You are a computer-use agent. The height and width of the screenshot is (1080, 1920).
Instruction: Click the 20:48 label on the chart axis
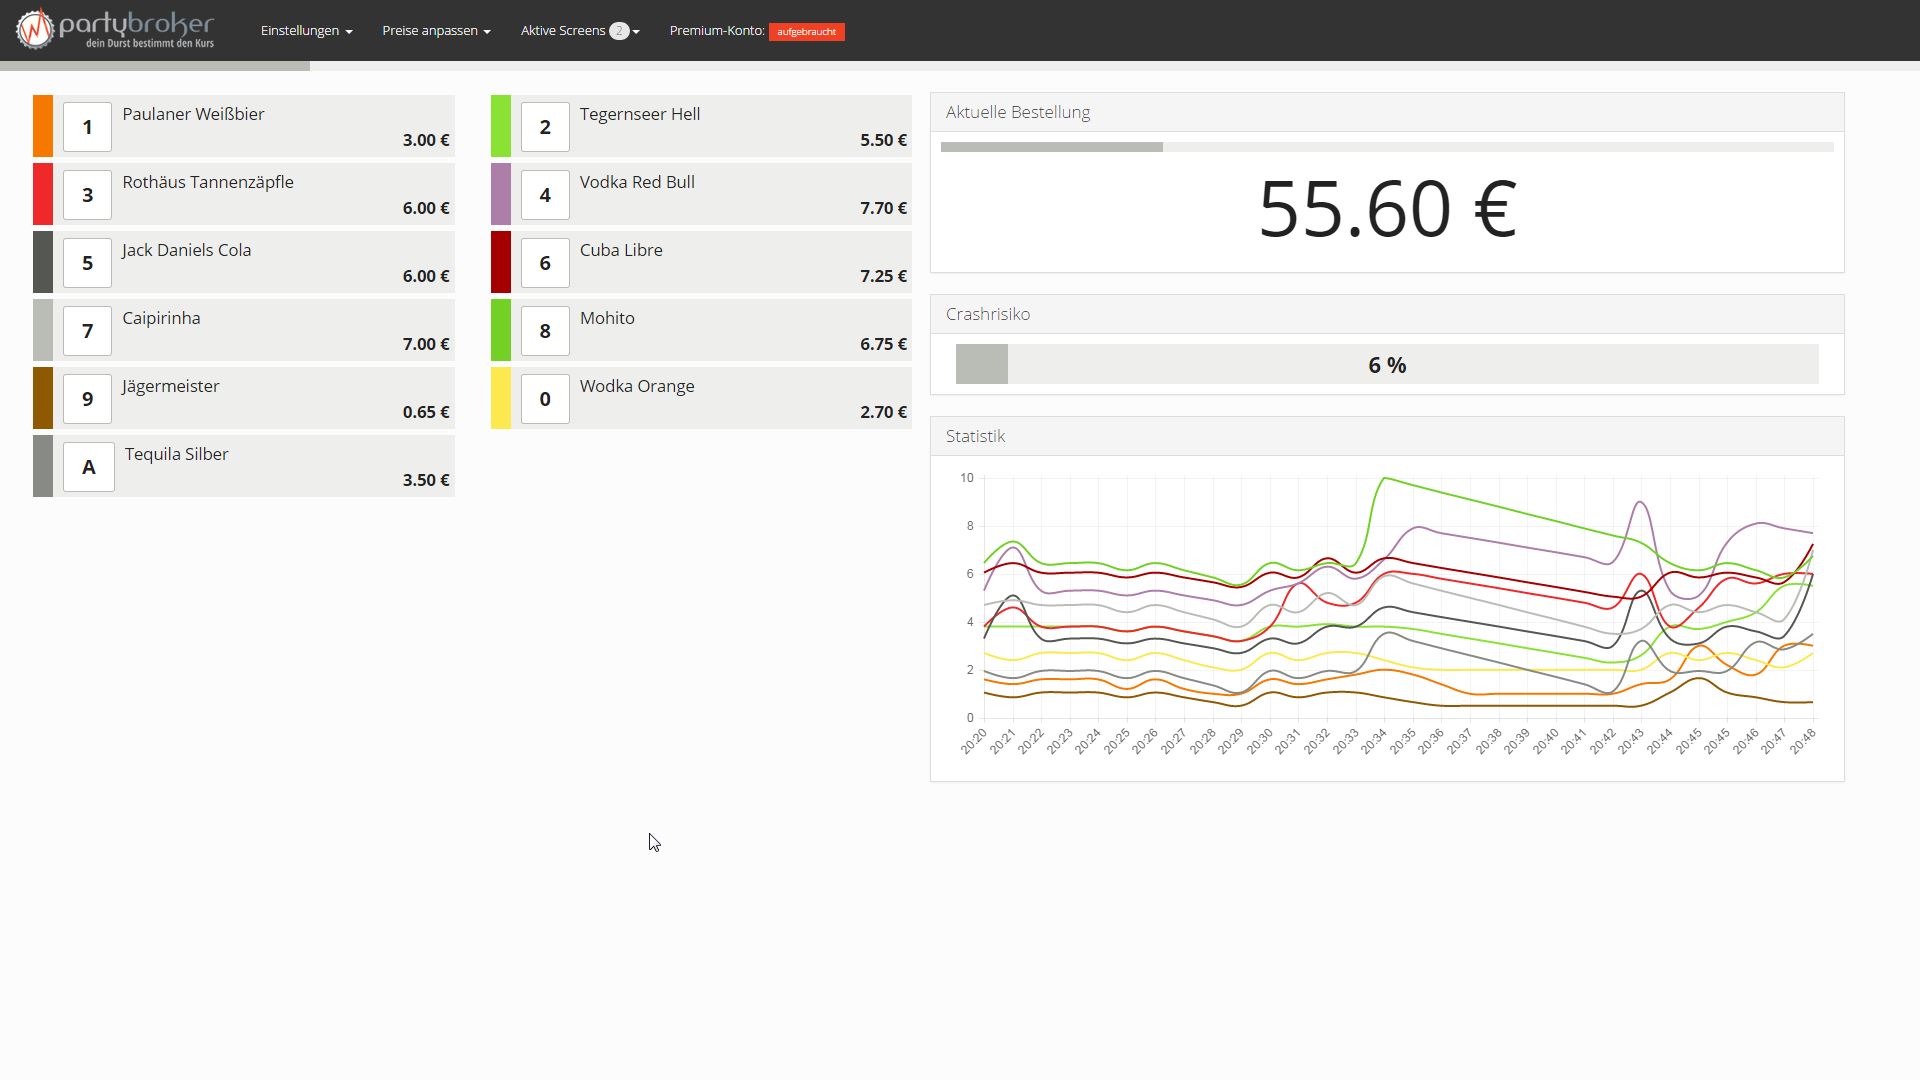click(1802, 741)
